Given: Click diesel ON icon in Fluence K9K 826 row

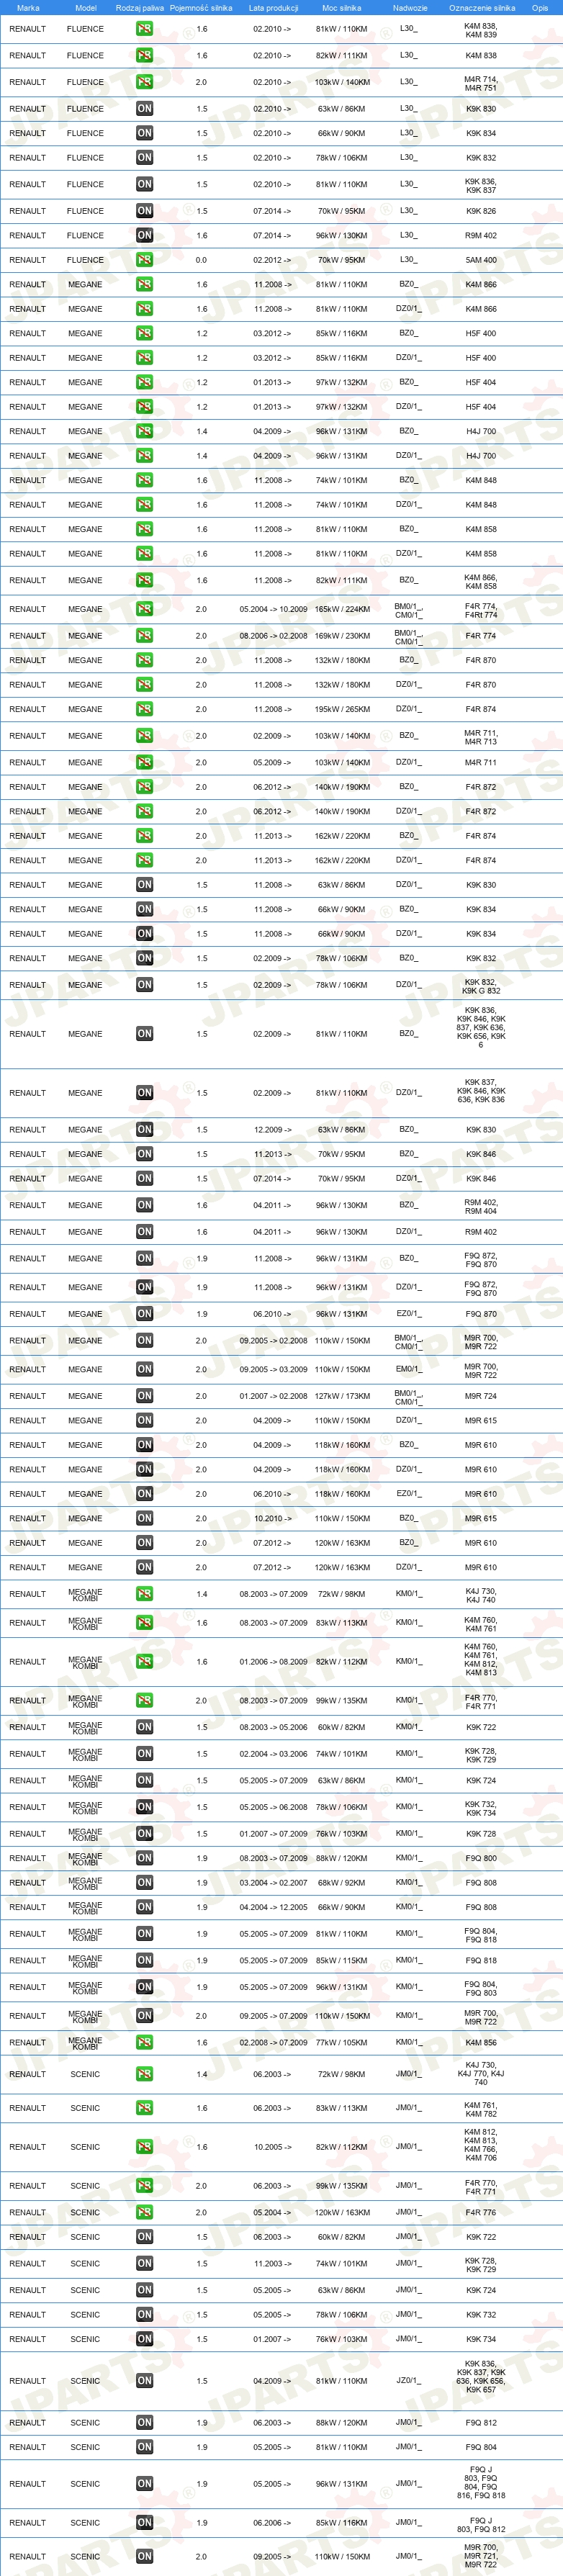Looking at the screenshot, I should click(x=145, y=211).
